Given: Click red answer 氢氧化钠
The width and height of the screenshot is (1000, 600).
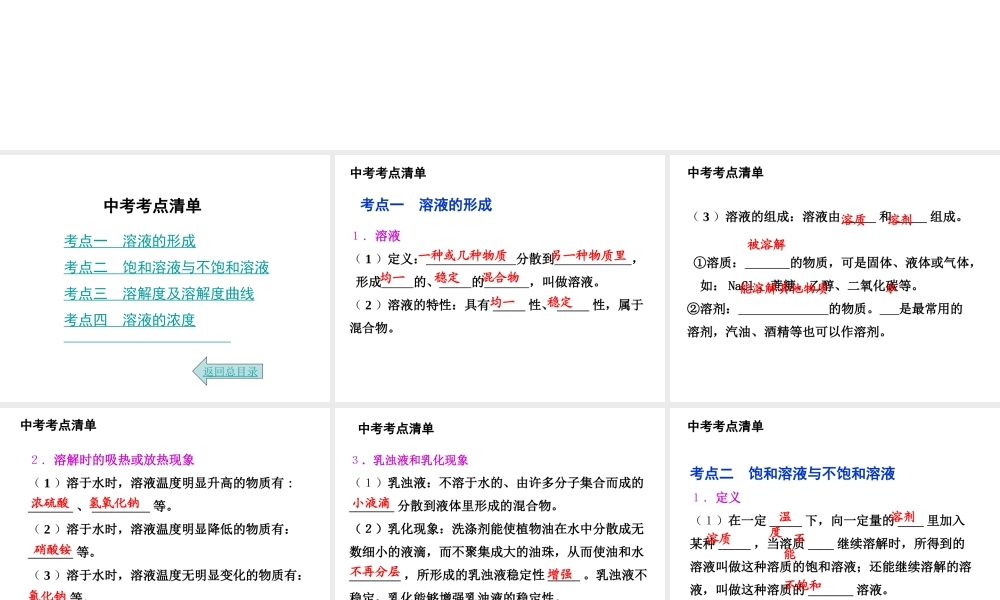Looking at the screenshot, I should pyautogui.click(x=114, y=503).
